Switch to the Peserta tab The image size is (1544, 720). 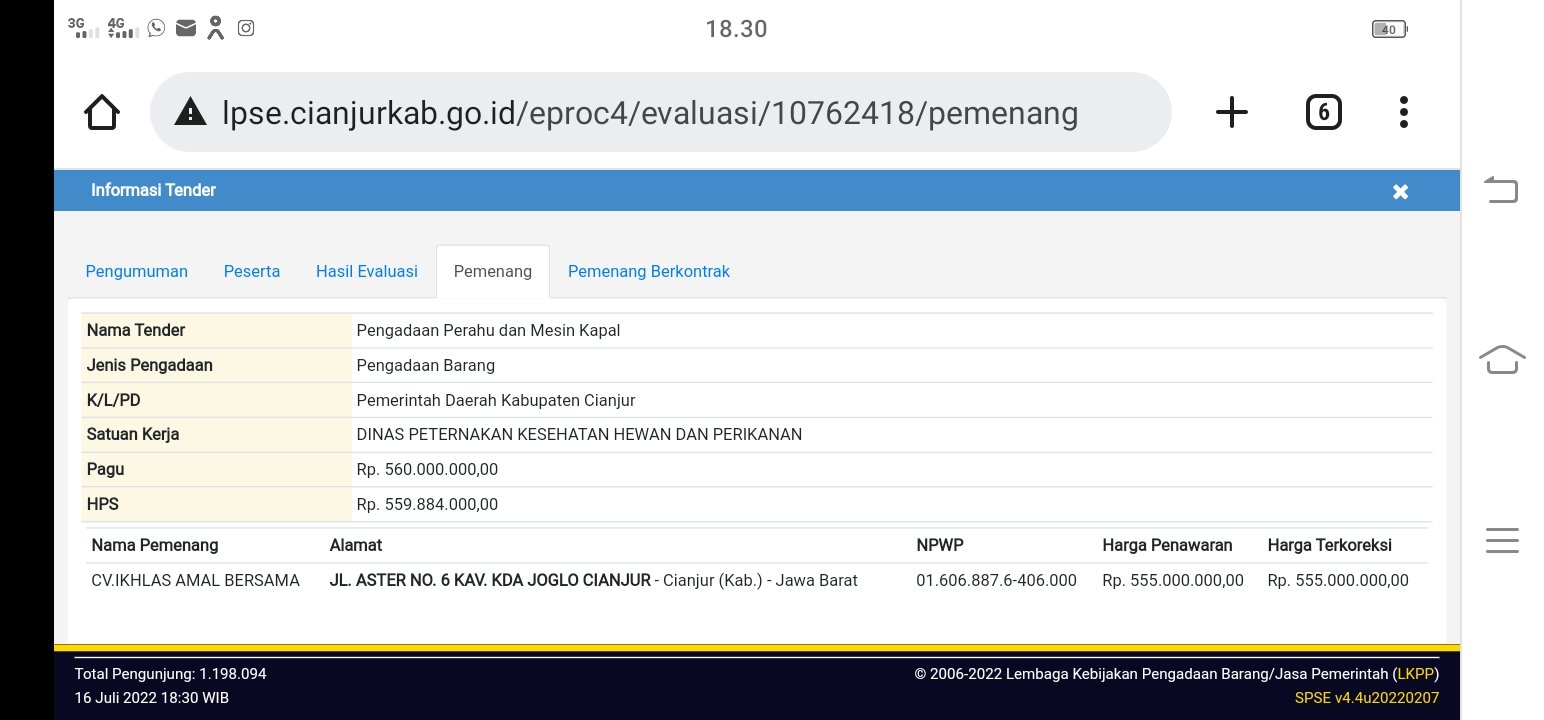[x=252, y=272]
